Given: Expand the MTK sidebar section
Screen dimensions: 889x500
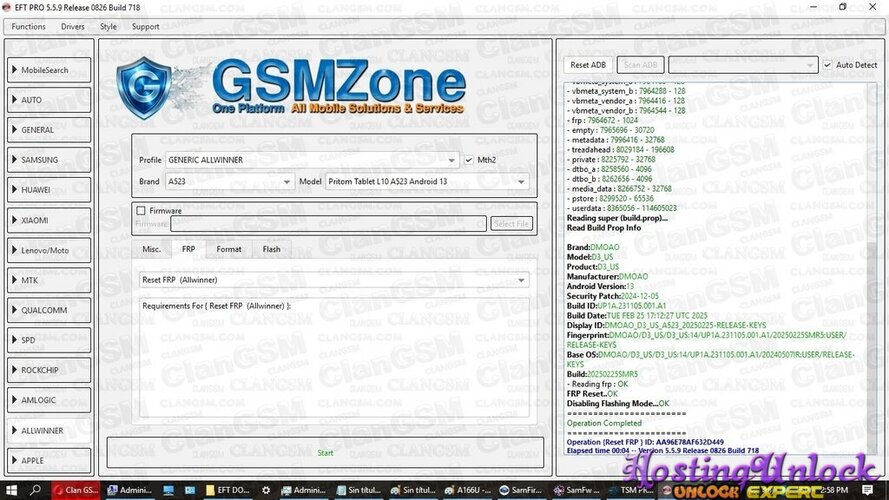Looking at the screenshot, I should click(x=49, y=280).
